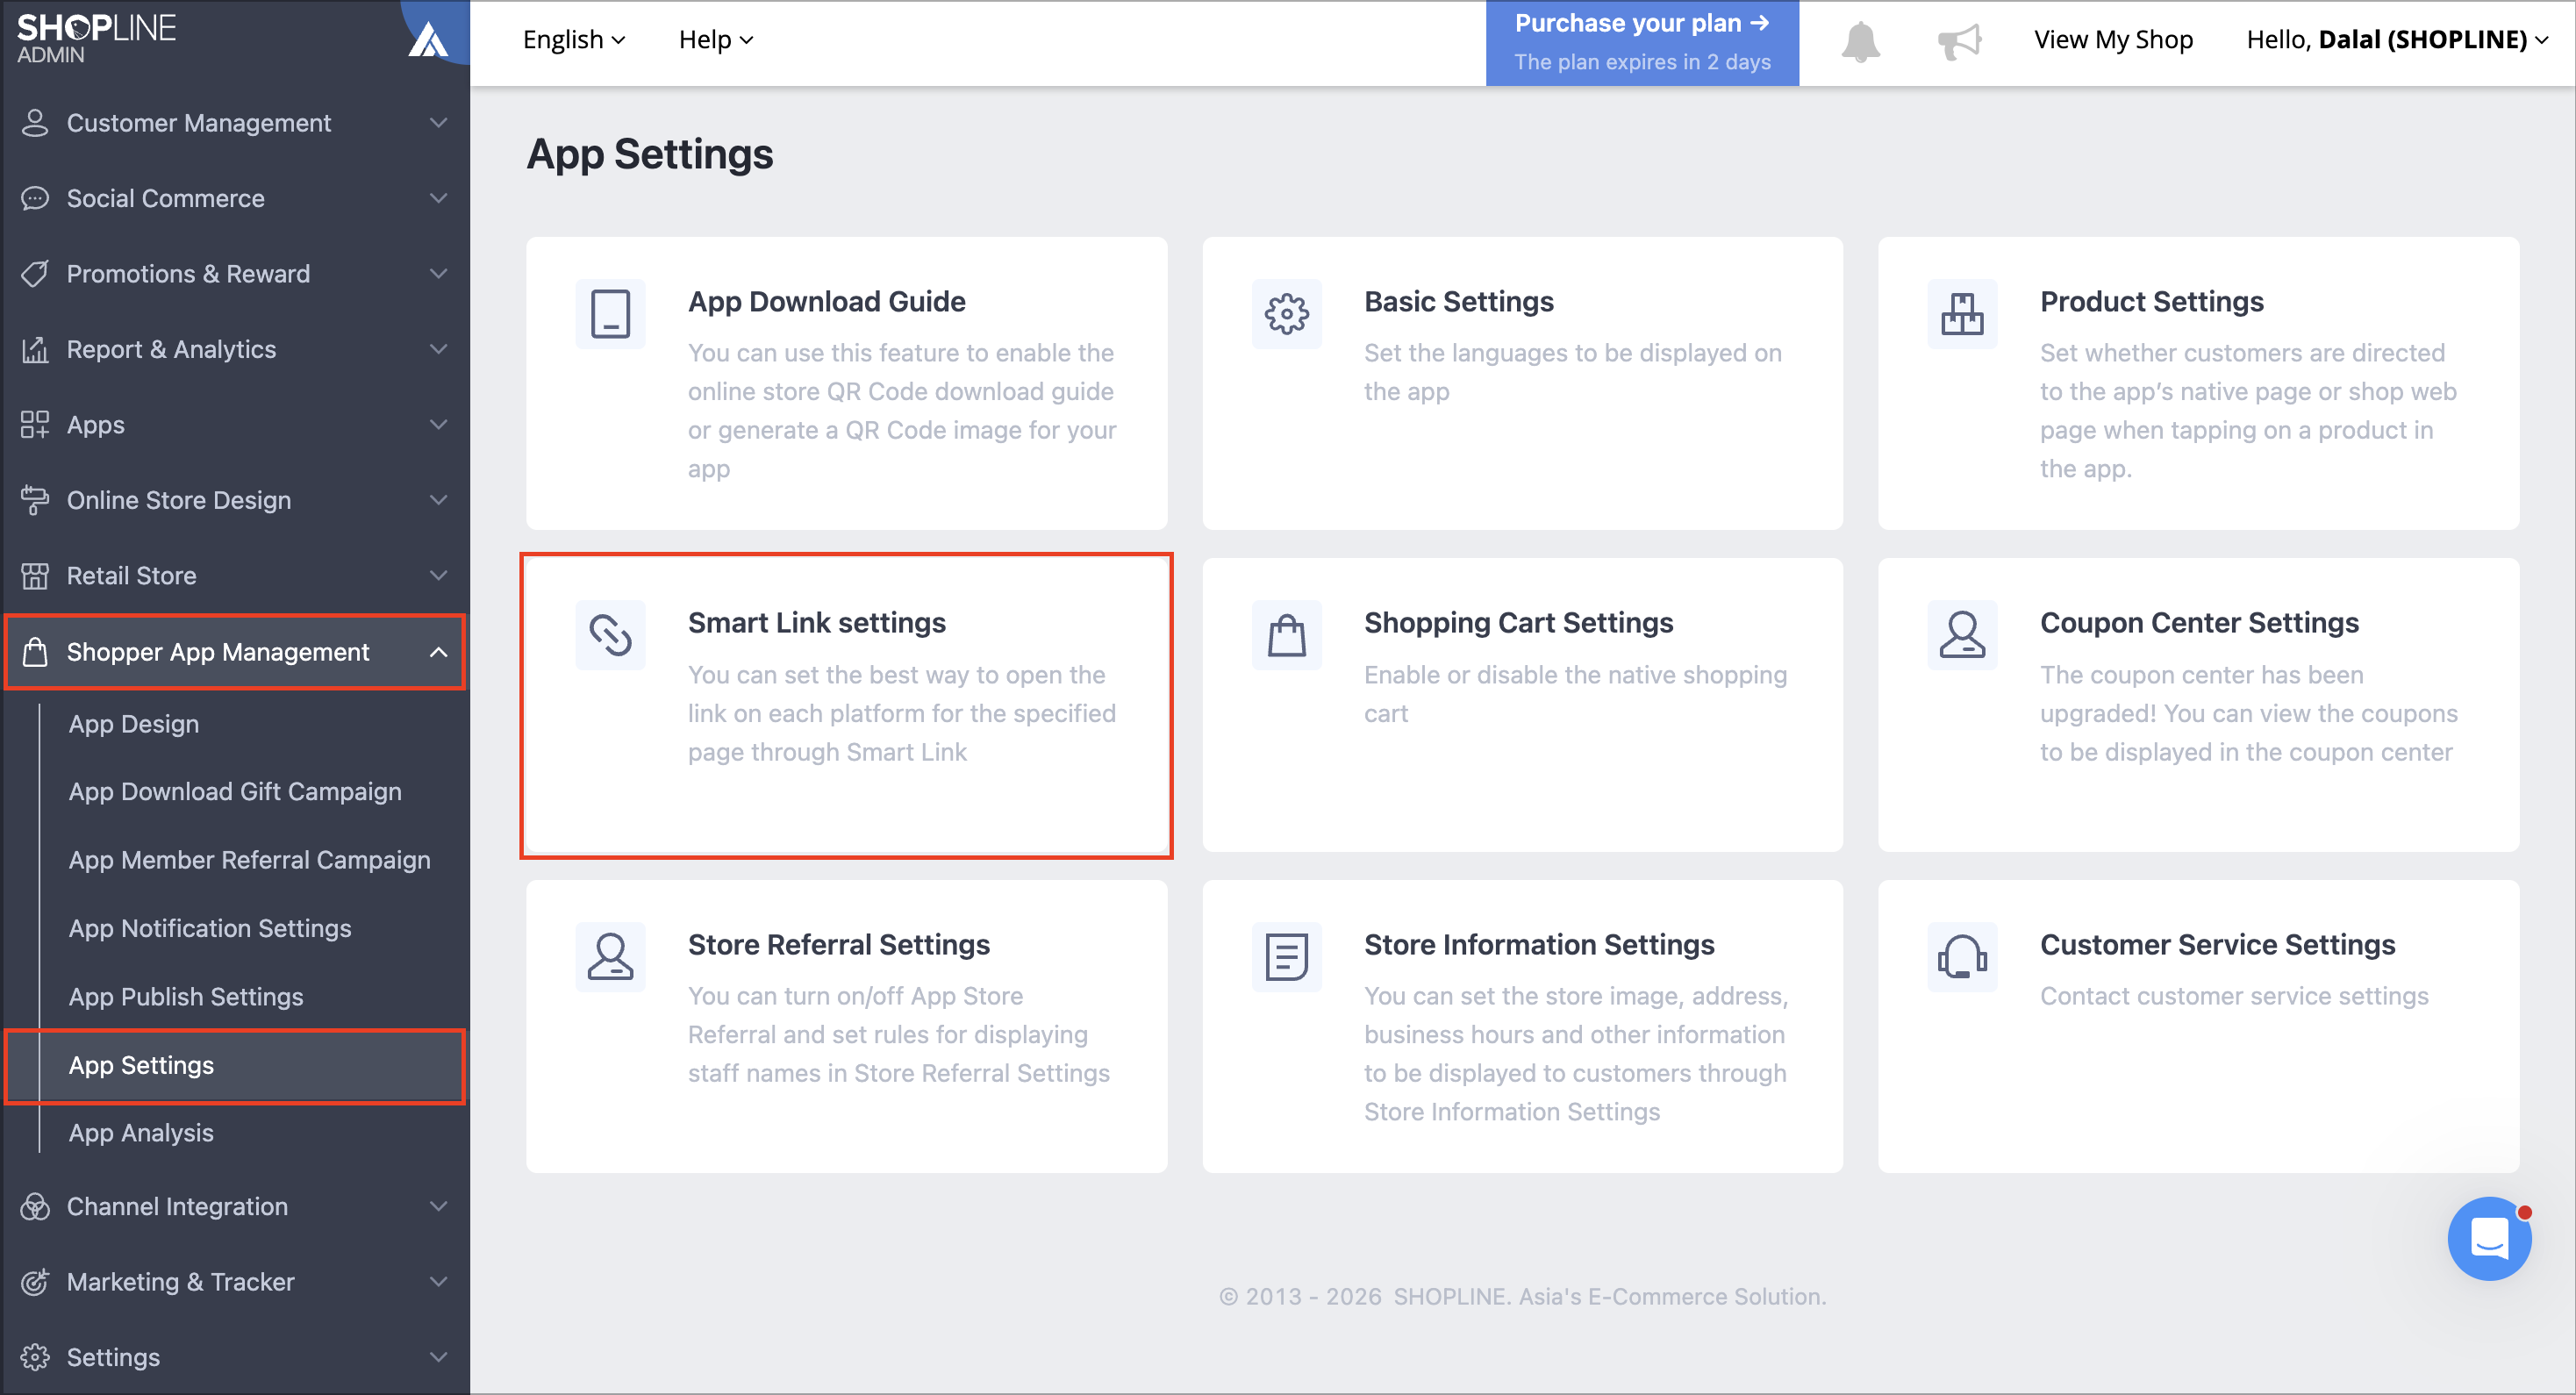The image size is (2576, 1395).
Task: Open the chat support bubble icon
Action: (x=2489, y=1238)
